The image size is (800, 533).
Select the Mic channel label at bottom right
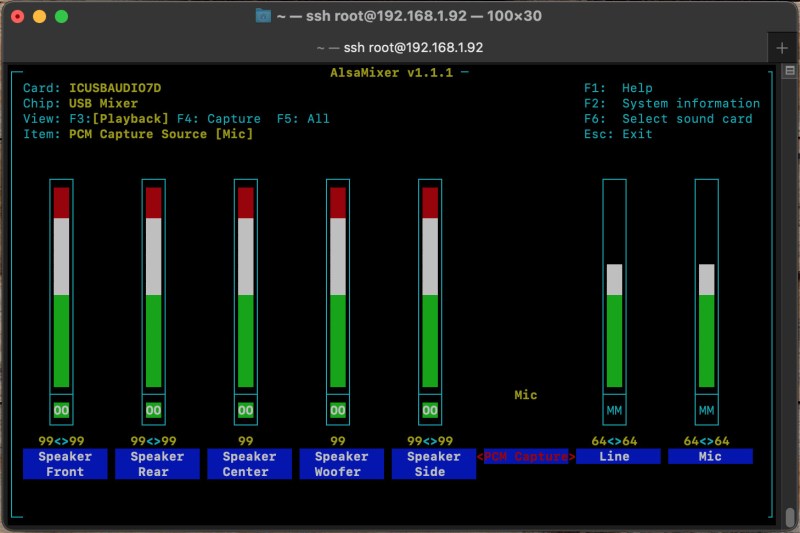click(x=710, y=456)
